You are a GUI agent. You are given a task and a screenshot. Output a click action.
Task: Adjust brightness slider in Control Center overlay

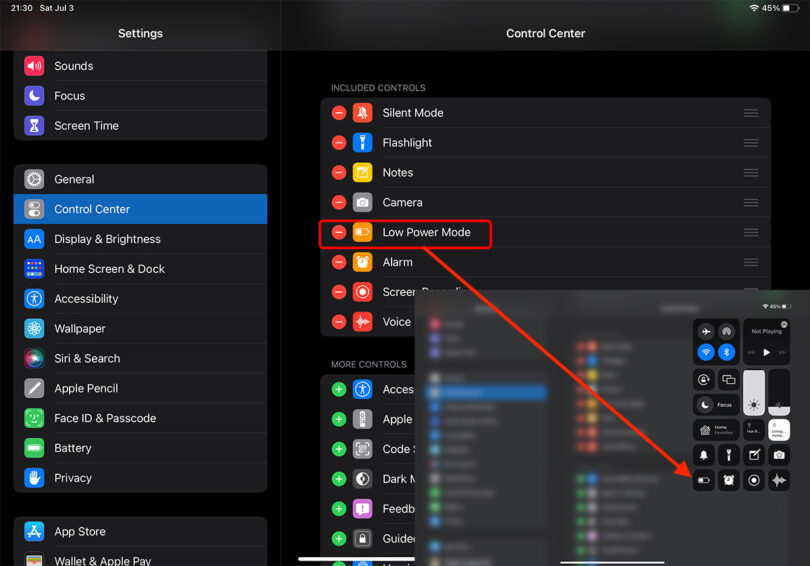pyautogui.click(x=754, y=392)
